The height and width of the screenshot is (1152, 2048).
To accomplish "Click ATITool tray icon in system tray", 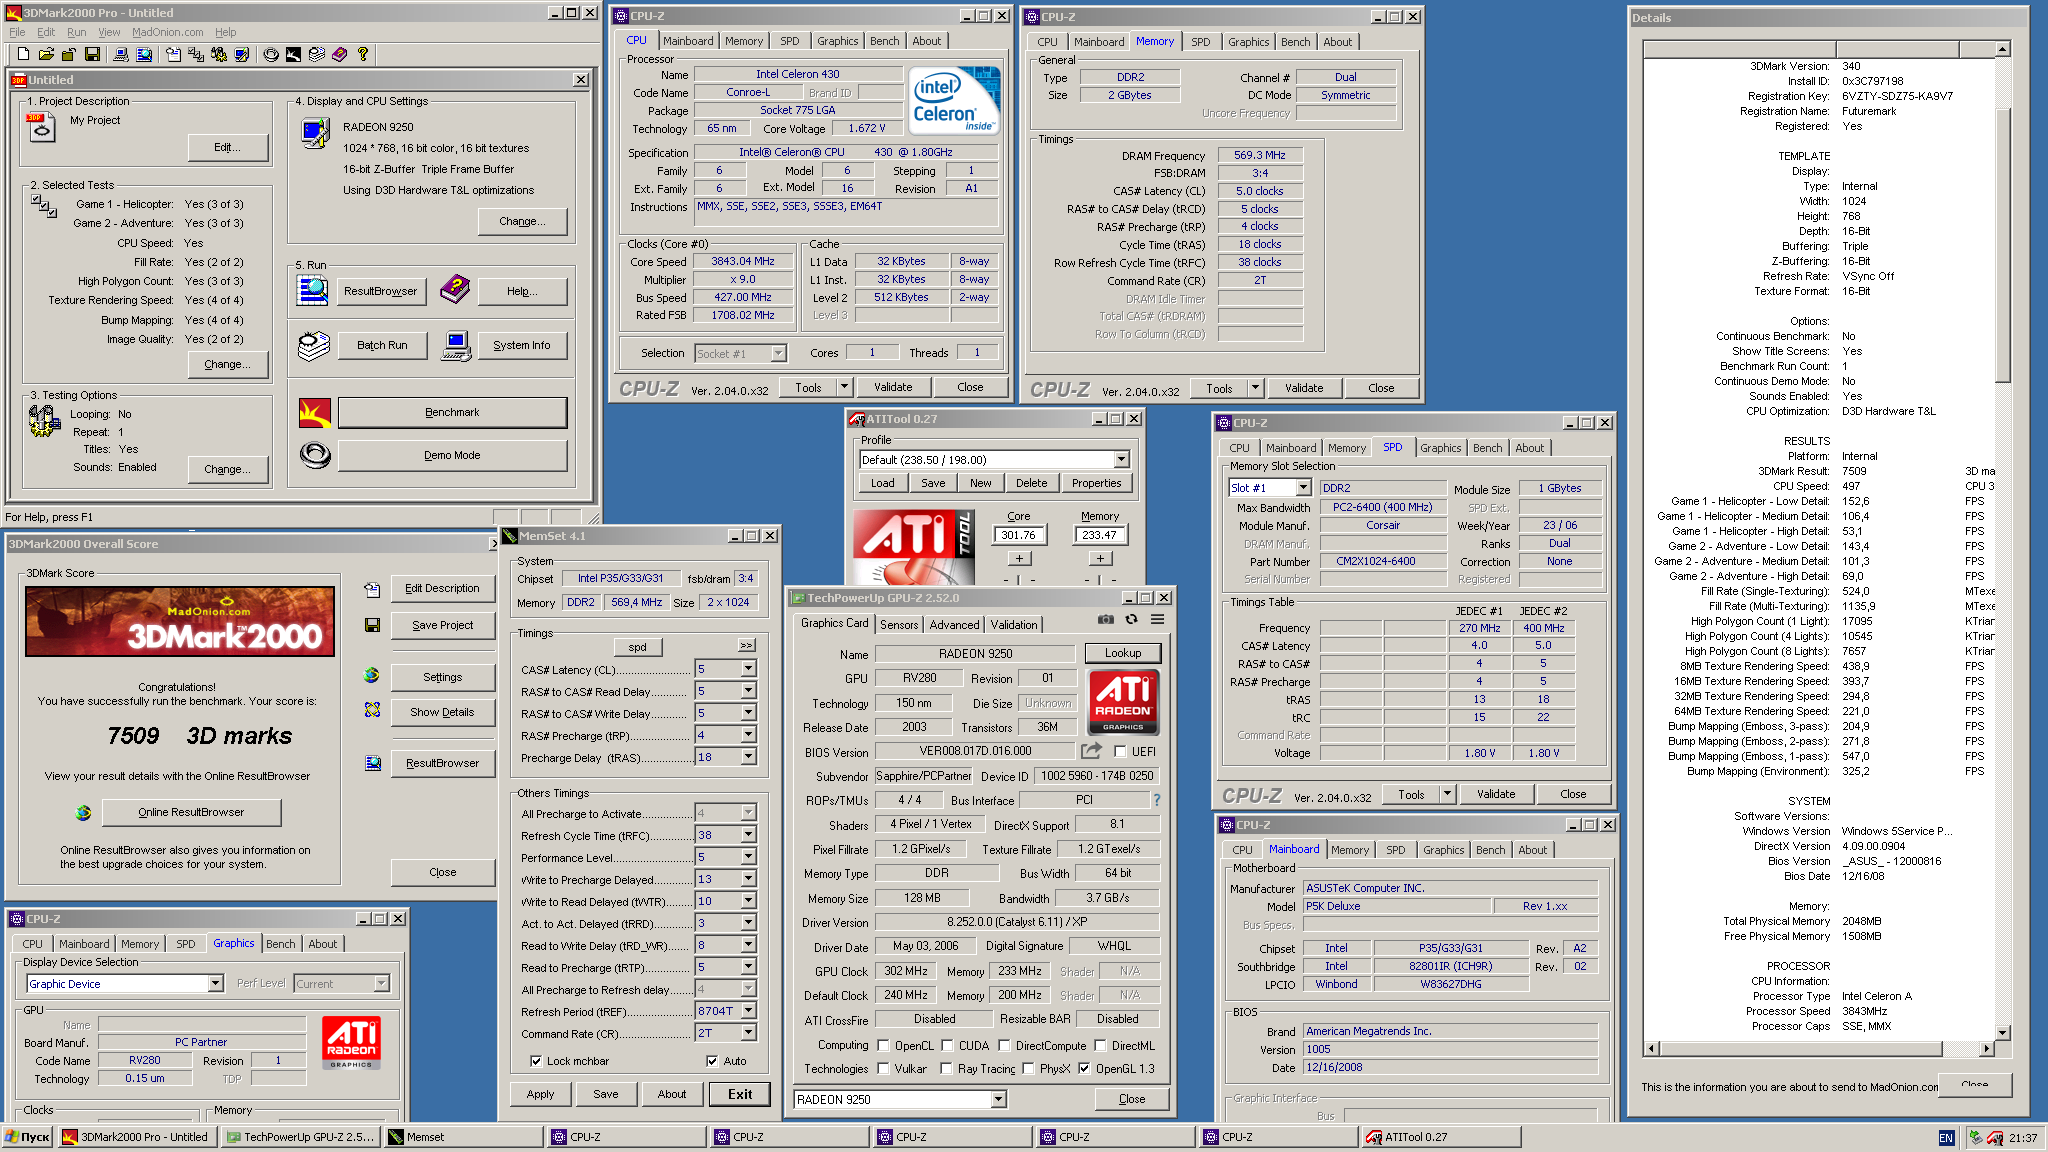I will click(1995, 1137).
